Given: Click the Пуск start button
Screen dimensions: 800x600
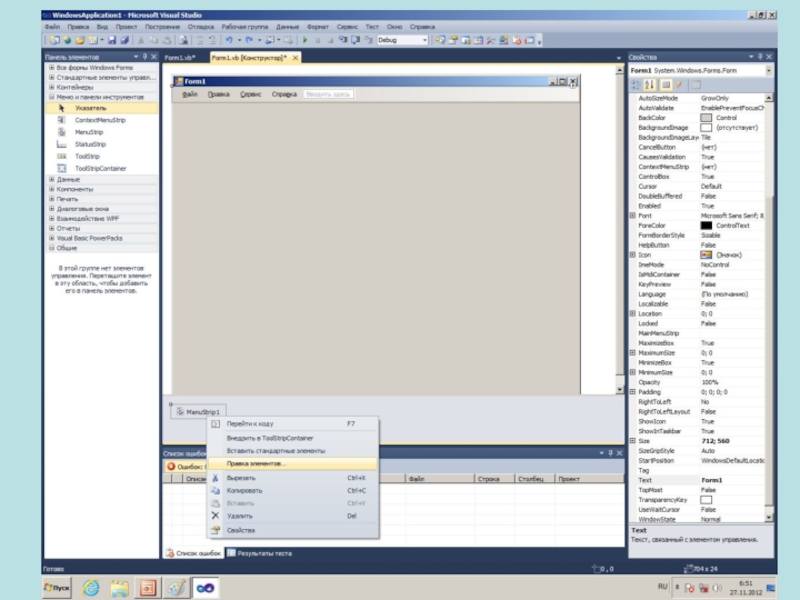Looking at the screenshot, I should click(55, 587).
